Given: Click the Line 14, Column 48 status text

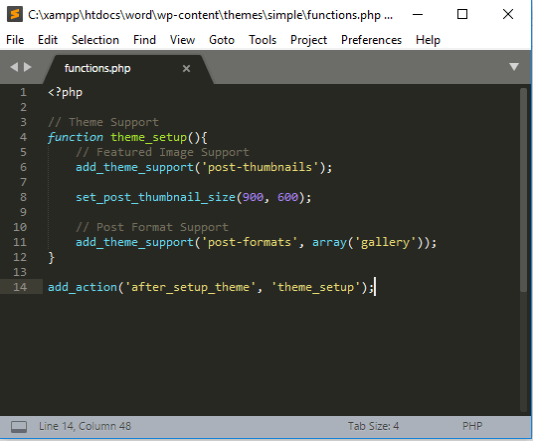Looking at the screenshot, I should 85,426.
